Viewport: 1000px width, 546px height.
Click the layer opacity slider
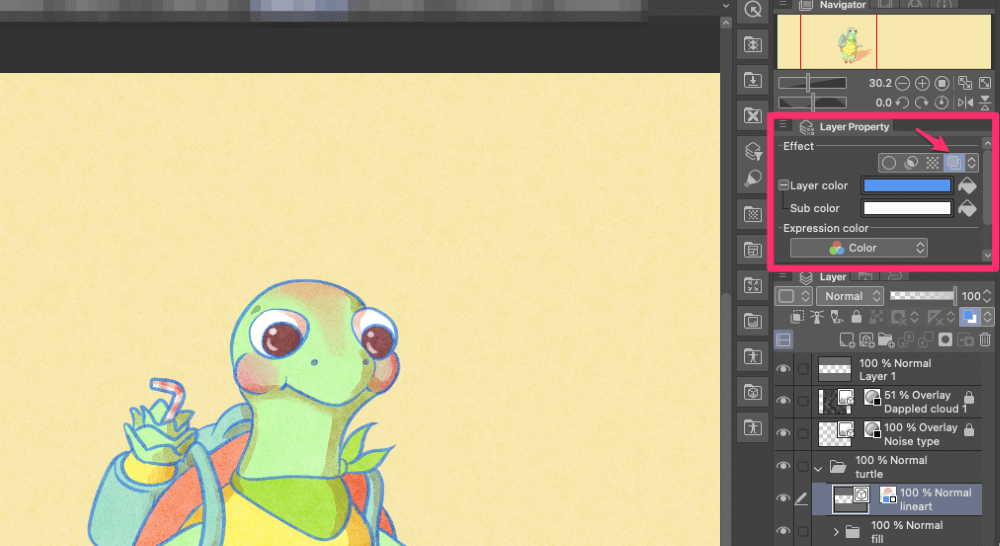click(923, 295)
